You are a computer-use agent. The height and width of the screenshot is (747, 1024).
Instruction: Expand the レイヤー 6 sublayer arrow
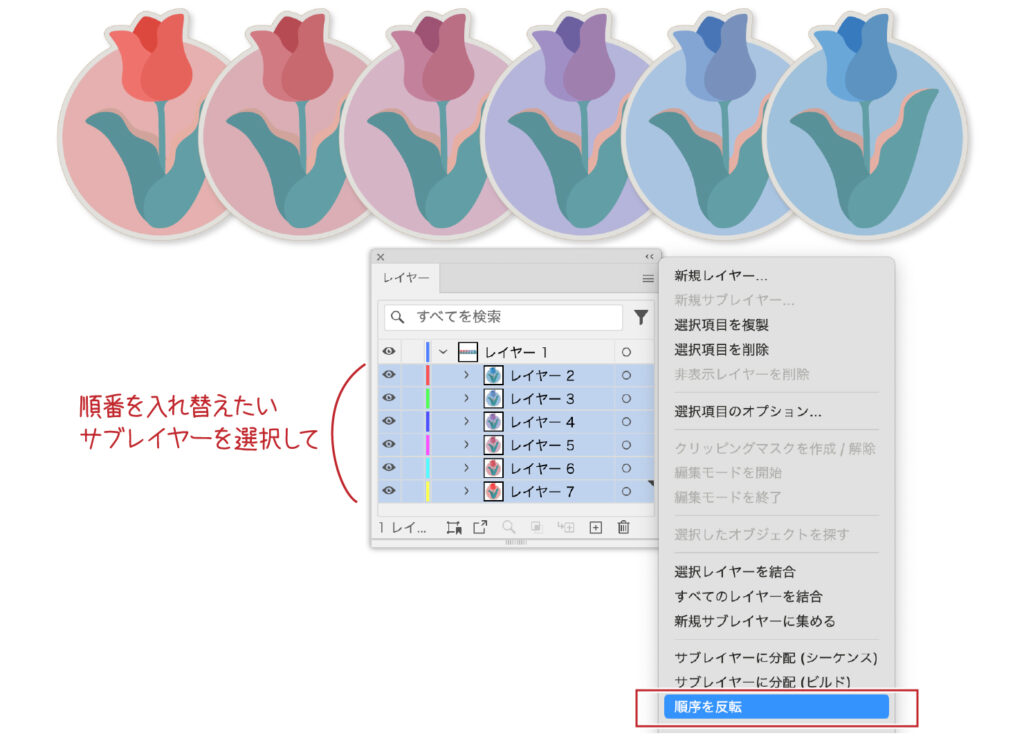point(466,468)
